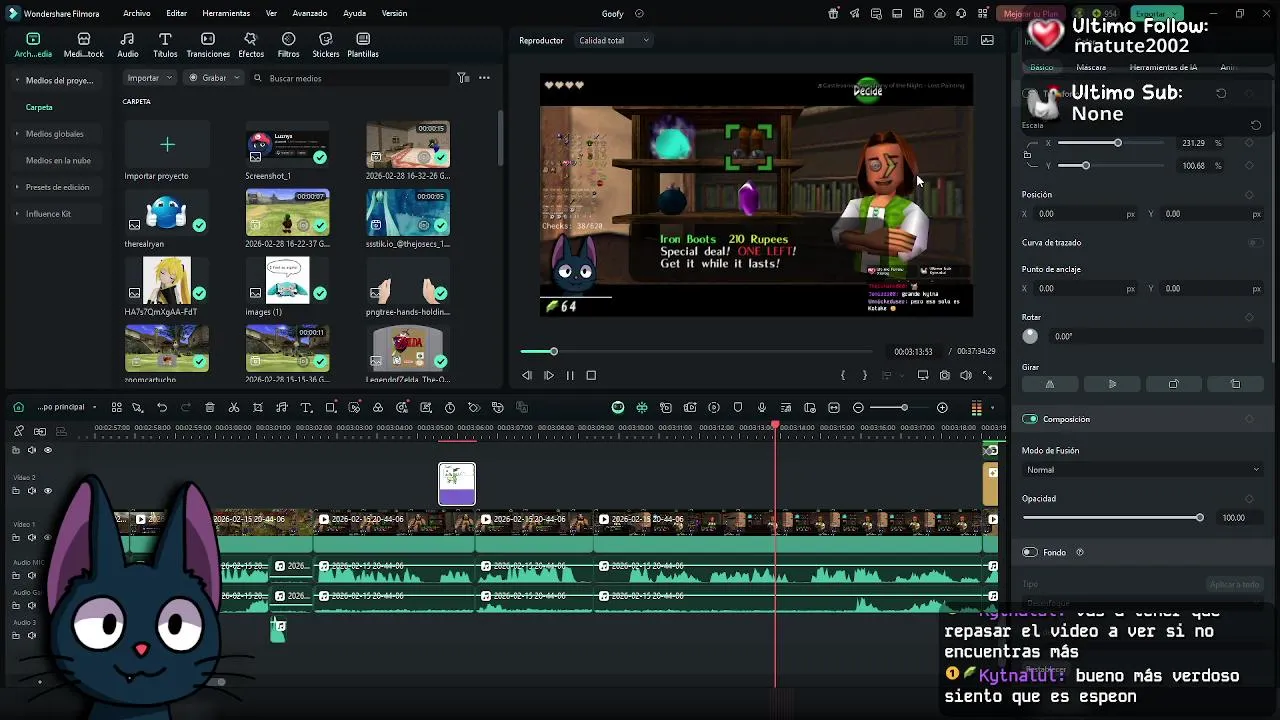Screen dimensions: 1280x720
Task: Click the Buscar medios search field
Action: point(350,78)
